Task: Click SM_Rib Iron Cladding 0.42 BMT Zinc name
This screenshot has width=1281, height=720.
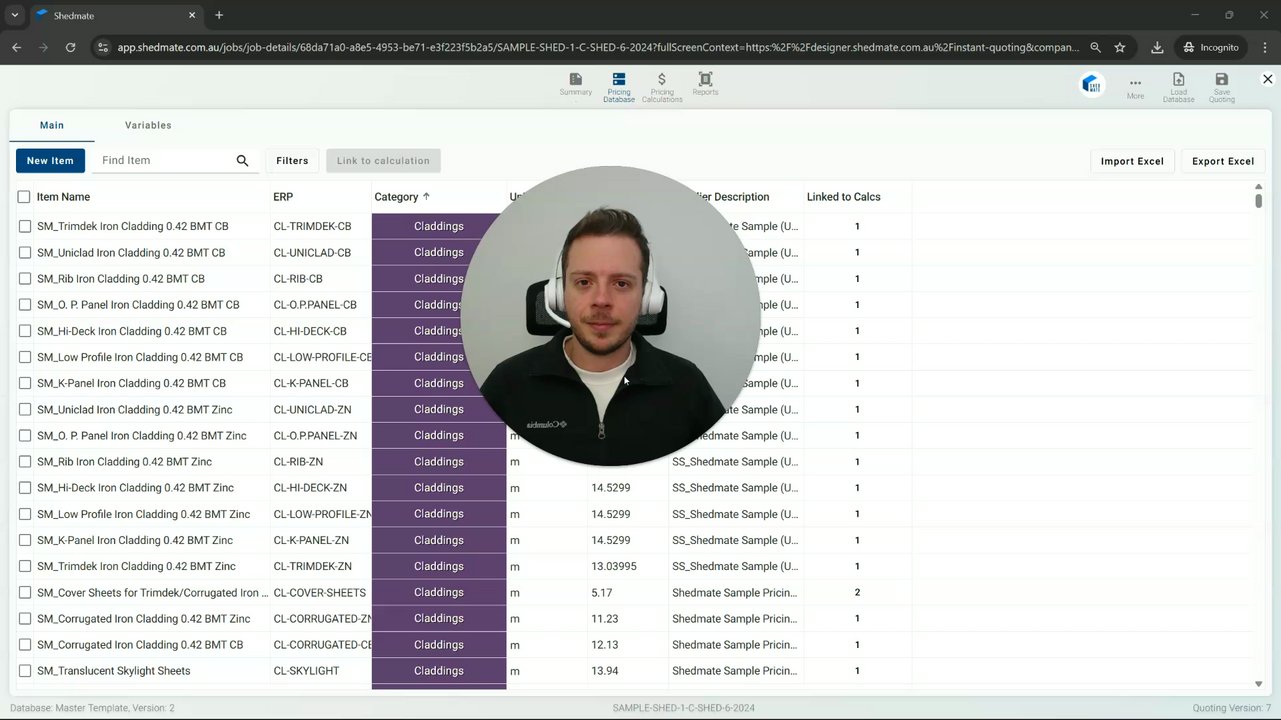Action: point(124,462)
